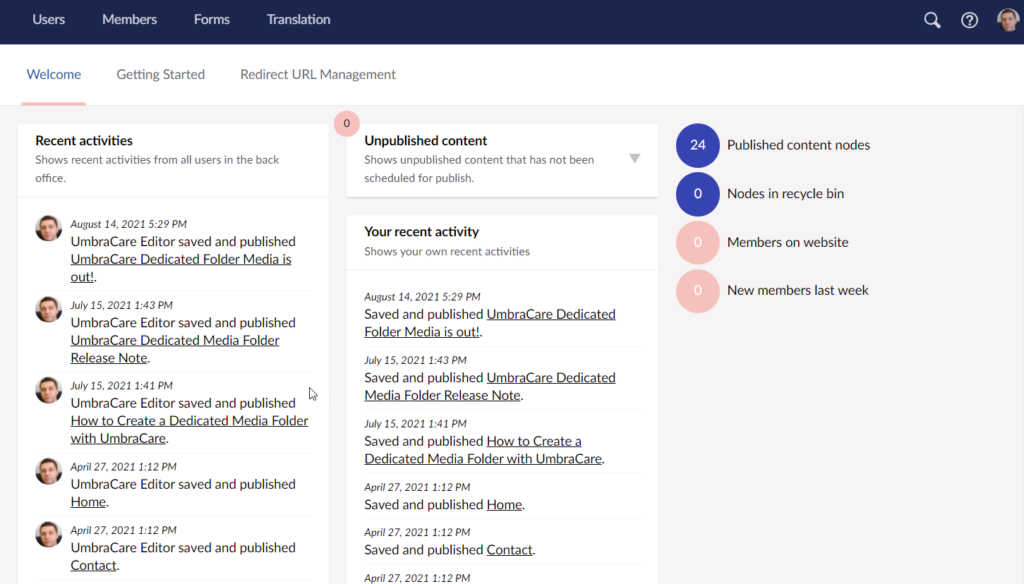
Task: Open the help panel
Action: [x=968, y=20]
